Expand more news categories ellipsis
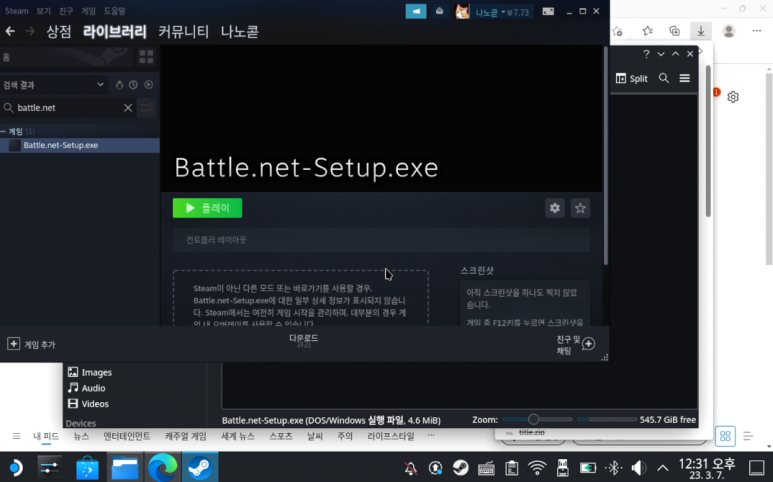773x482 pixels. 431,436
